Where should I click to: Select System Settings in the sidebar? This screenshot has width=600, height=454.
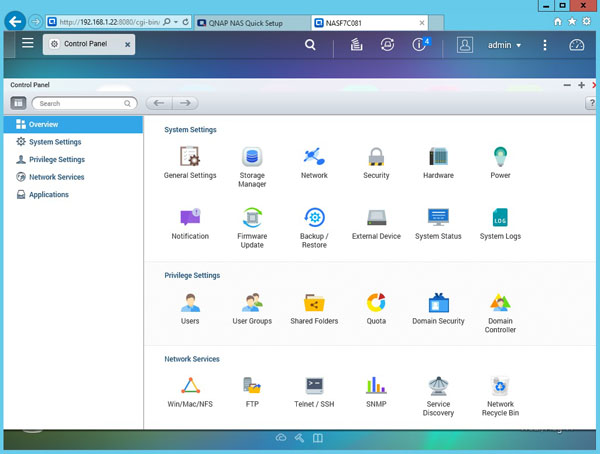pos(55,142)
